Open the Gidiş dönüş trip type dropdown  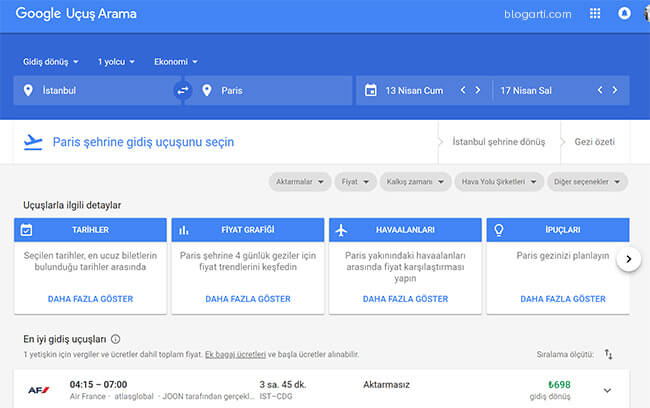coord(51,62)
